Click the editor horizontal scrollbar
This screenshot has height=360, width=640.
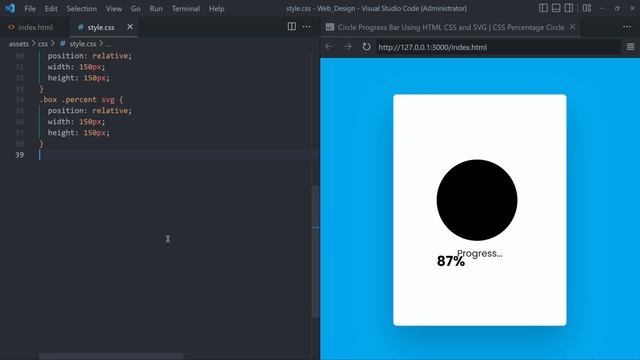111,356
